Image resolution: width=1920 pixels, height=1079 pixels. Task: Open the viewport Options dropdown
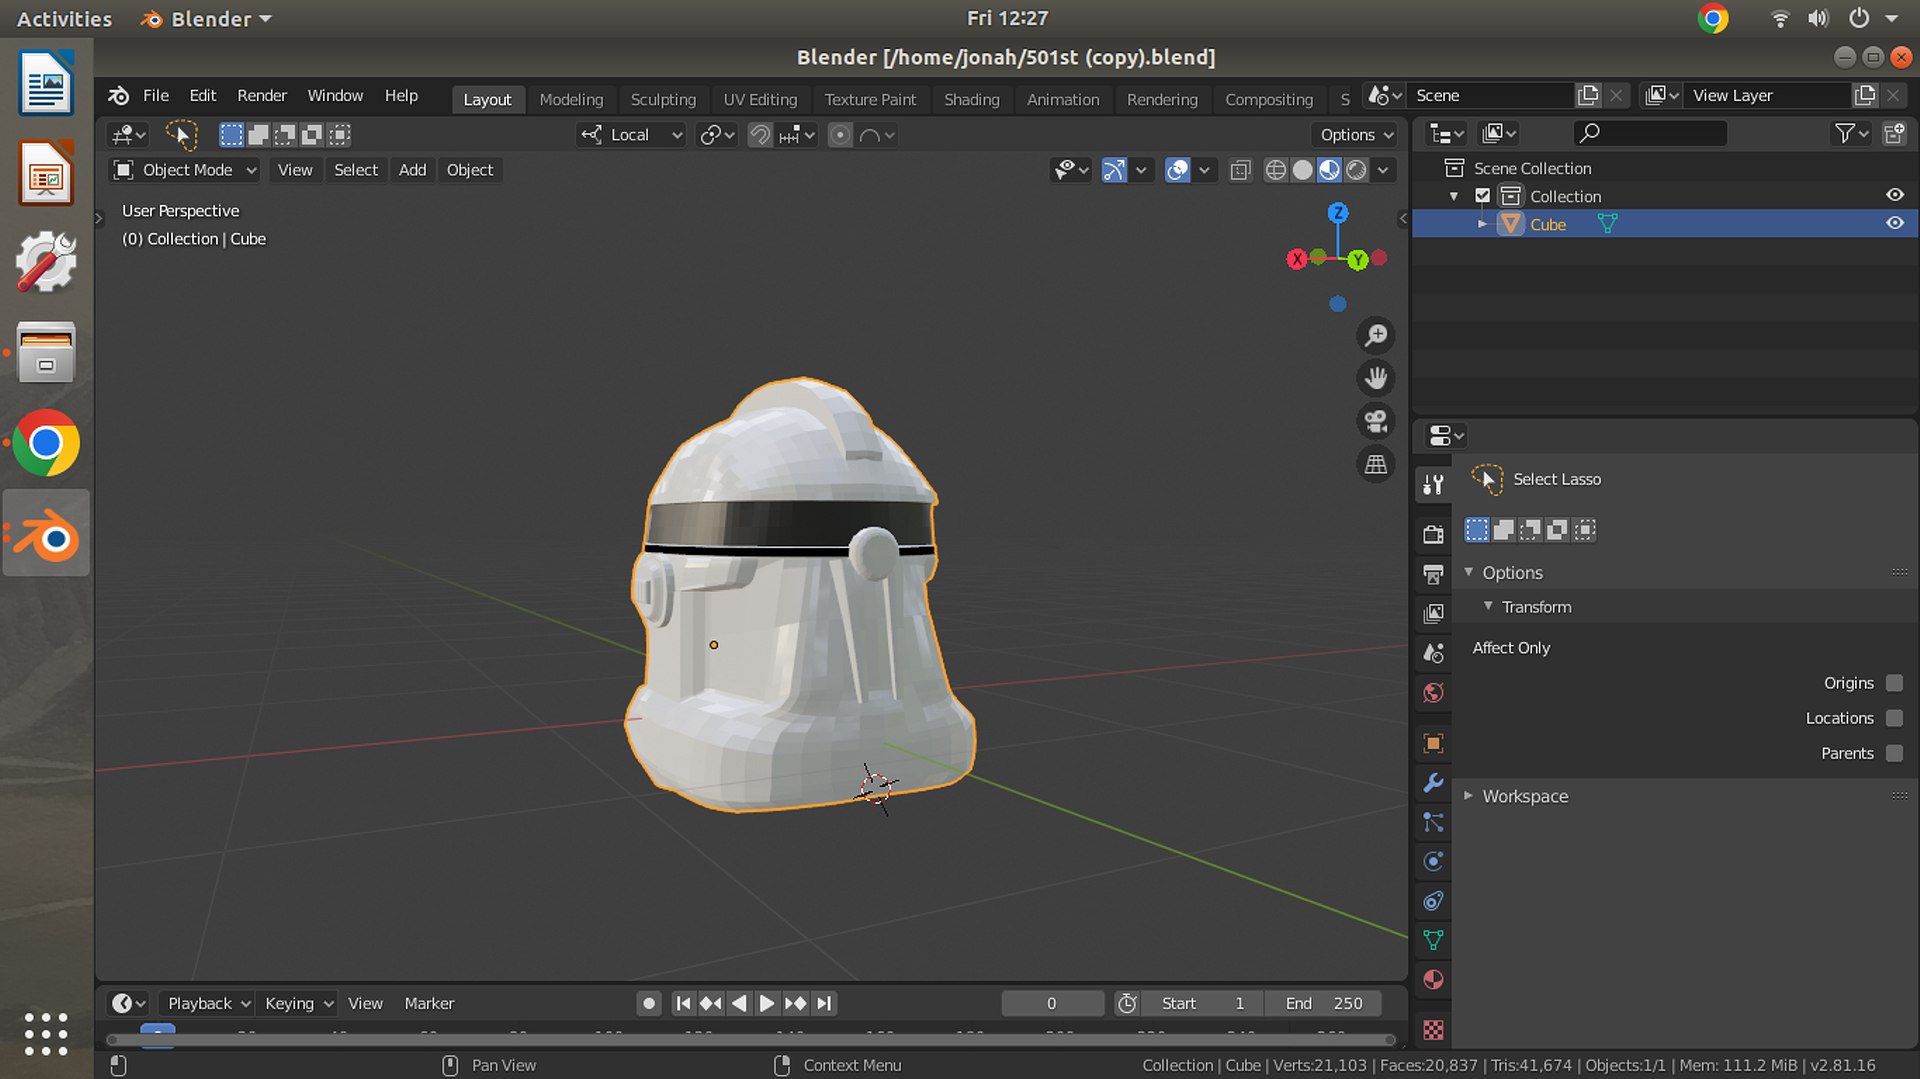pyautogui.click(x=1356, y=135)
